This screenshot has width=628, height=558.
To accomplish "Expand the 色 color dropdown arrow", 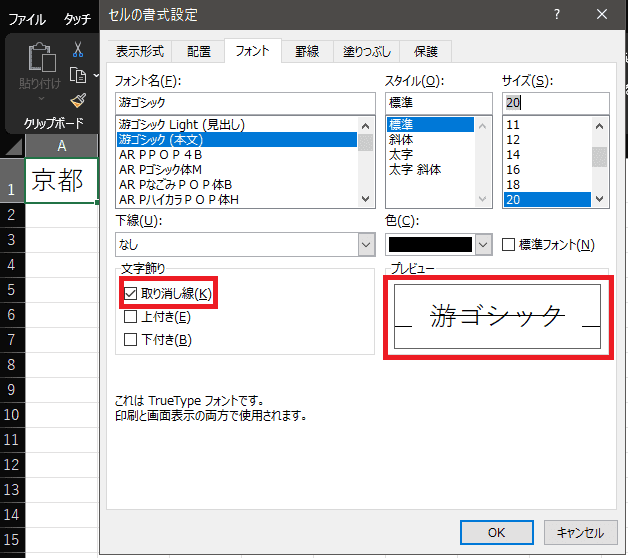I will (483, 244).
